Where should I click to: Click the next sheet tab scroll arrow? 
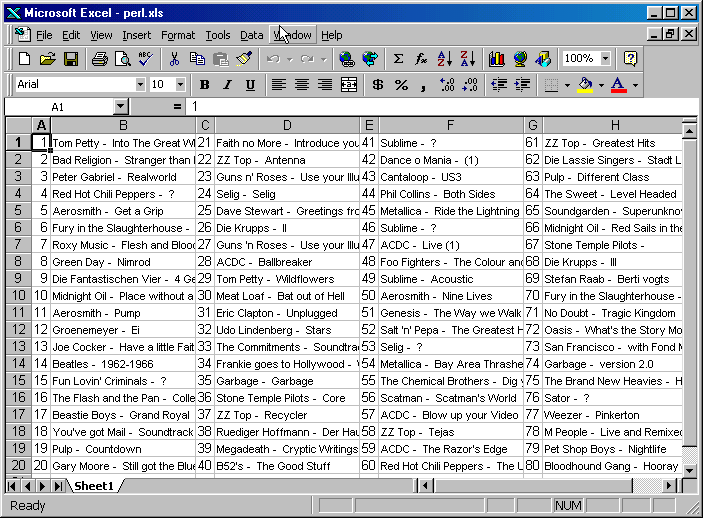coord(43,486)
